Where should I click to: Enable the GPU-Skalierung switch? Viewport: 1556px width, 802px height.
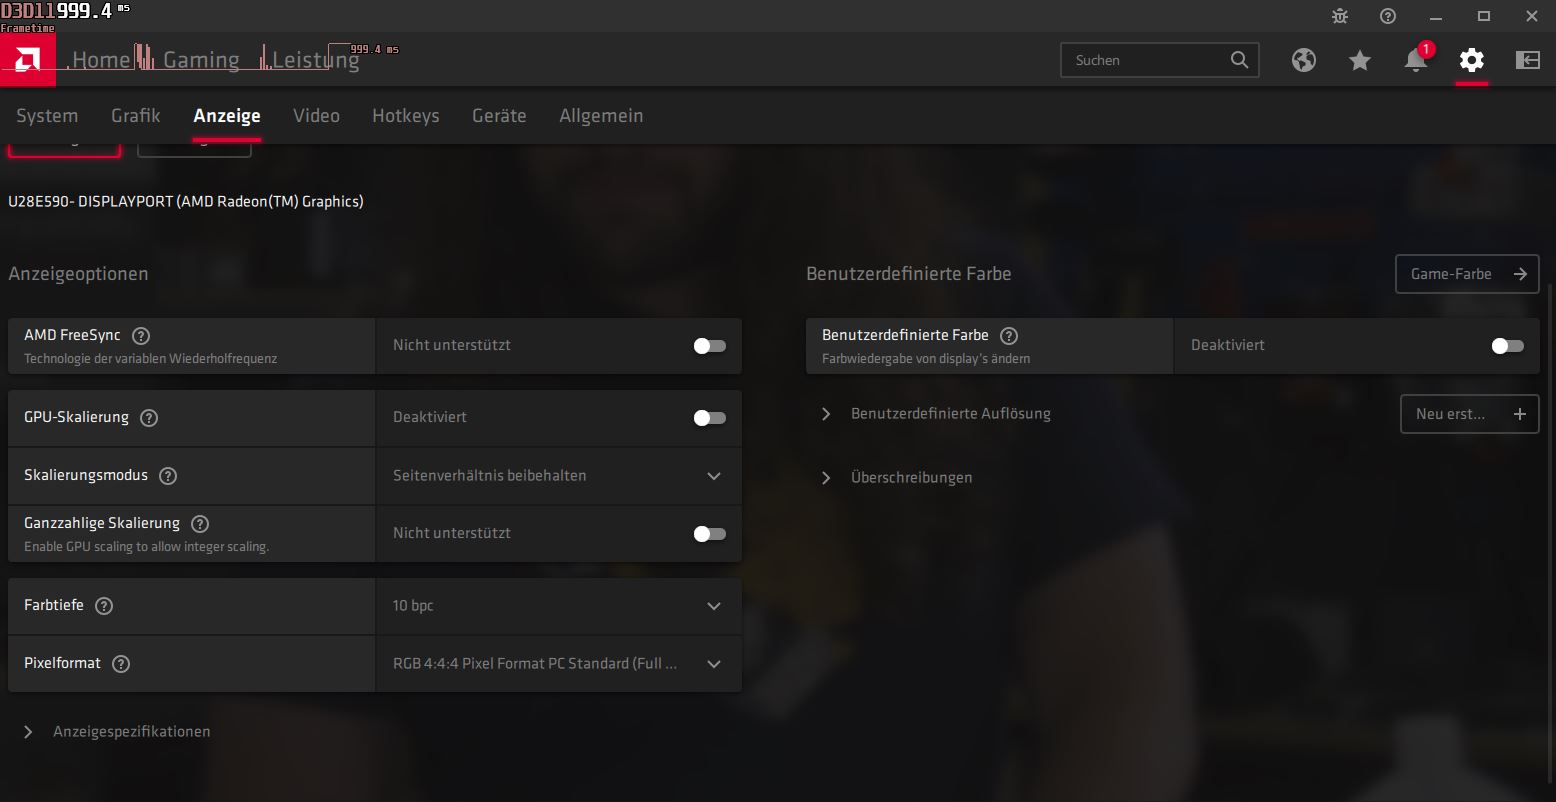pyautogui.click(x=710, y=418)
